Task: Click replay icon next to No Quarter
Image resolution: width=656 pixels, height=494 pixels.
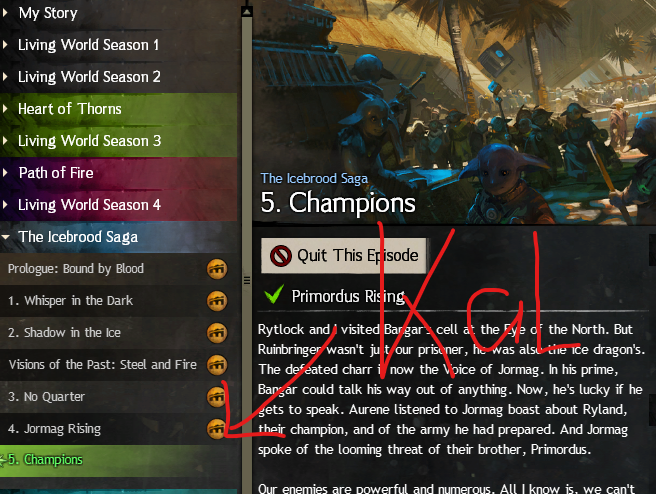Action: [217, 397]
